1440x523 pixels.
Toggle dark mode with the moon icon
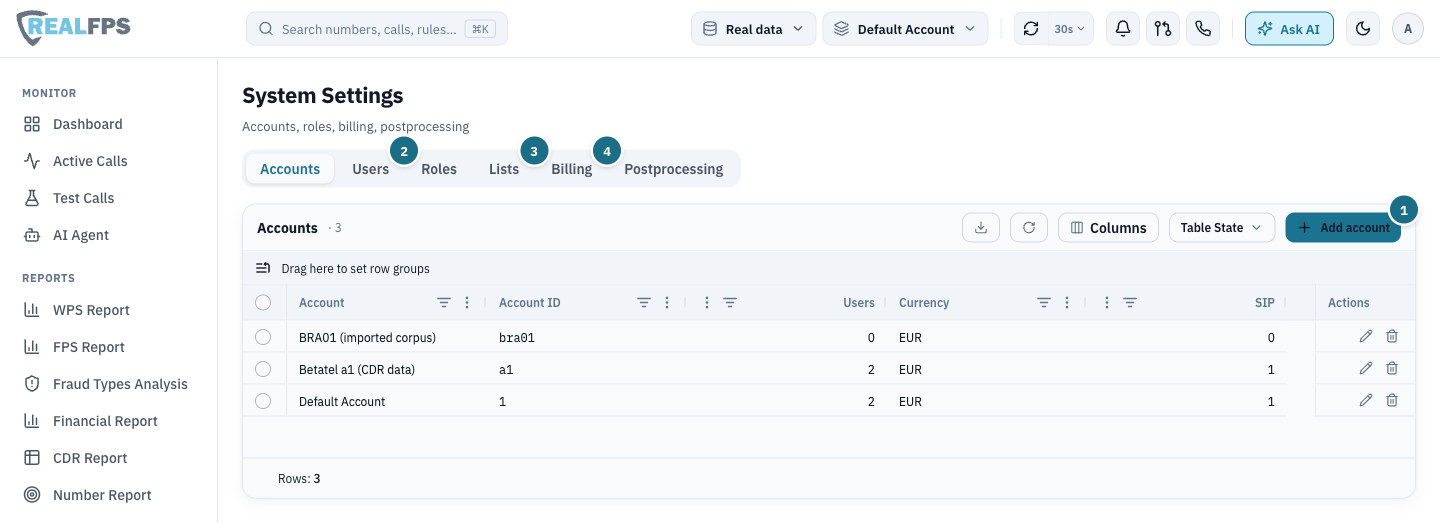click(1362, 29)
